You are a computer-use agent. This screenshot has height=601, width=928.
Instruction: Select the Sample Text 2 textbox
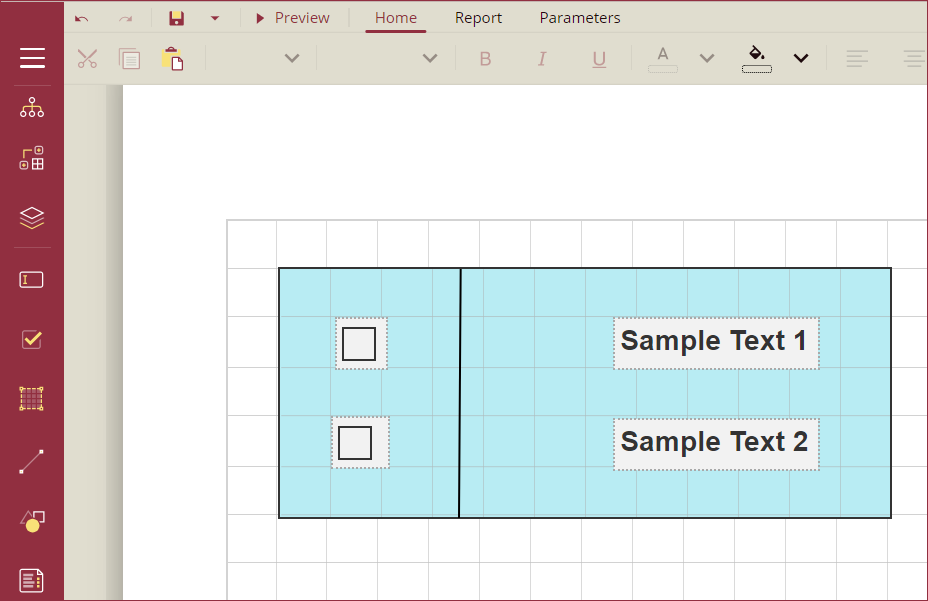tap(716, 444)
